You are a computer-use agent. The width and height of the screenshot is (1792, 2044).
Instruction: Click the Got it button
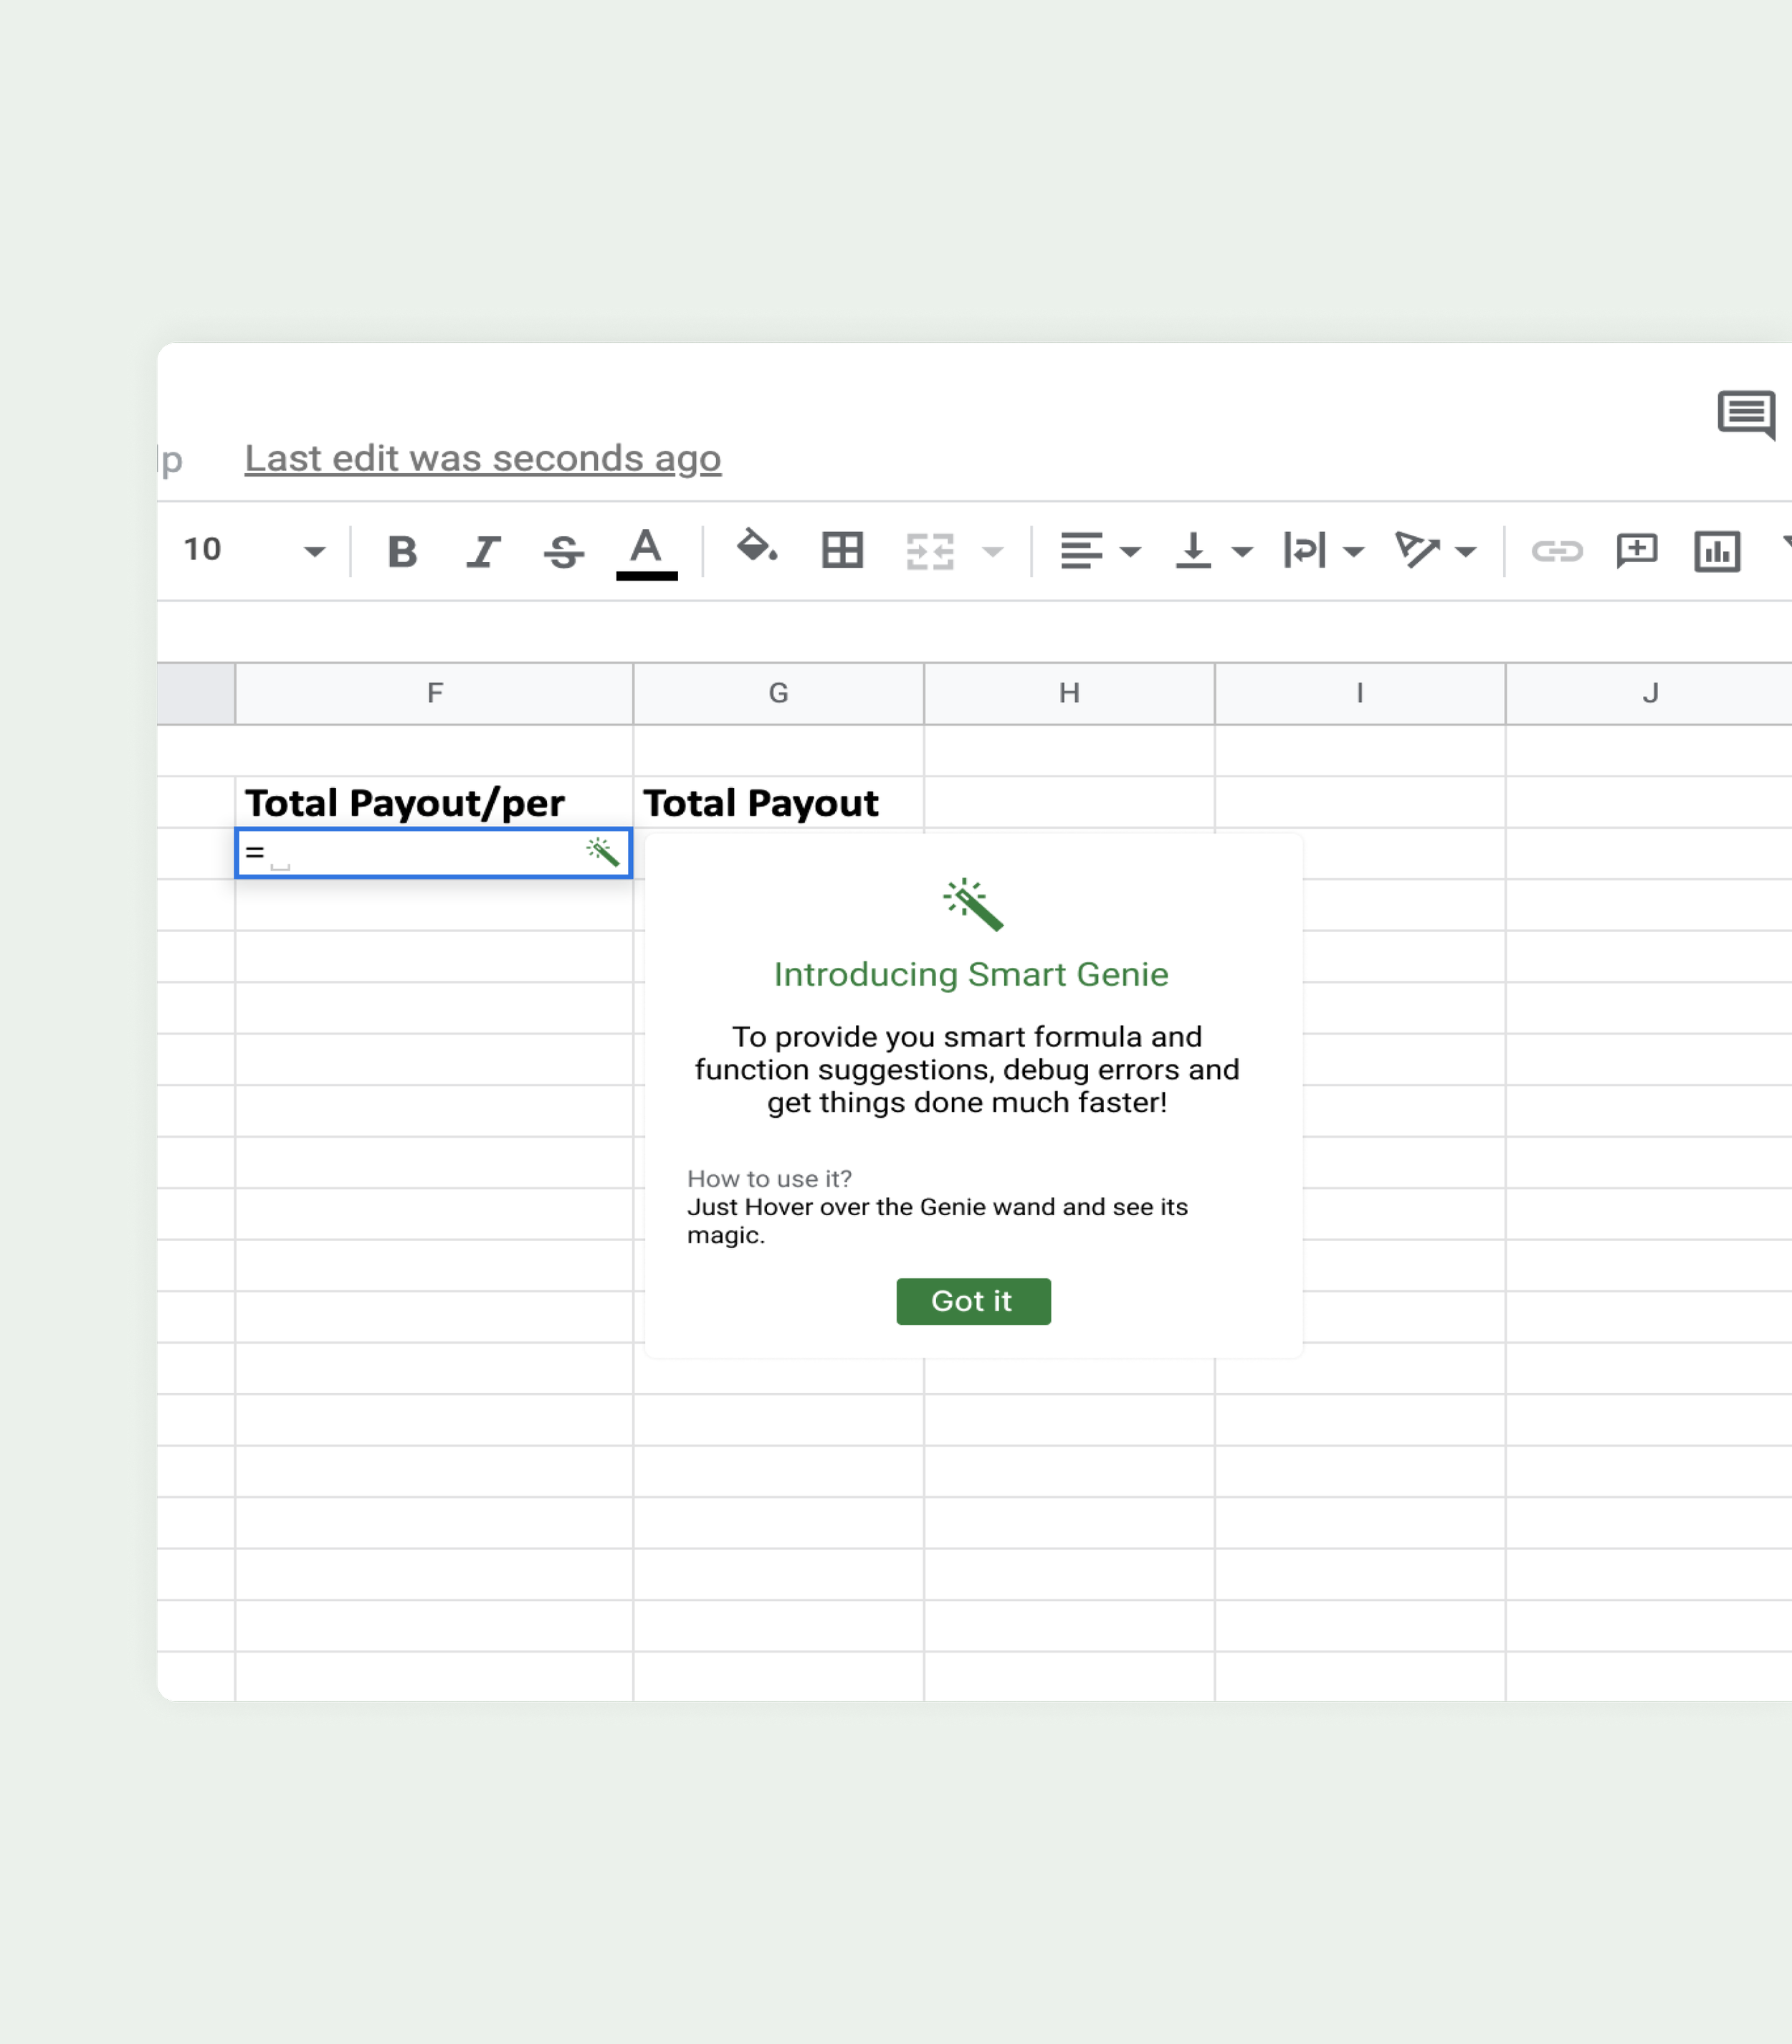pyautogui.click(x=972, y=1301)
